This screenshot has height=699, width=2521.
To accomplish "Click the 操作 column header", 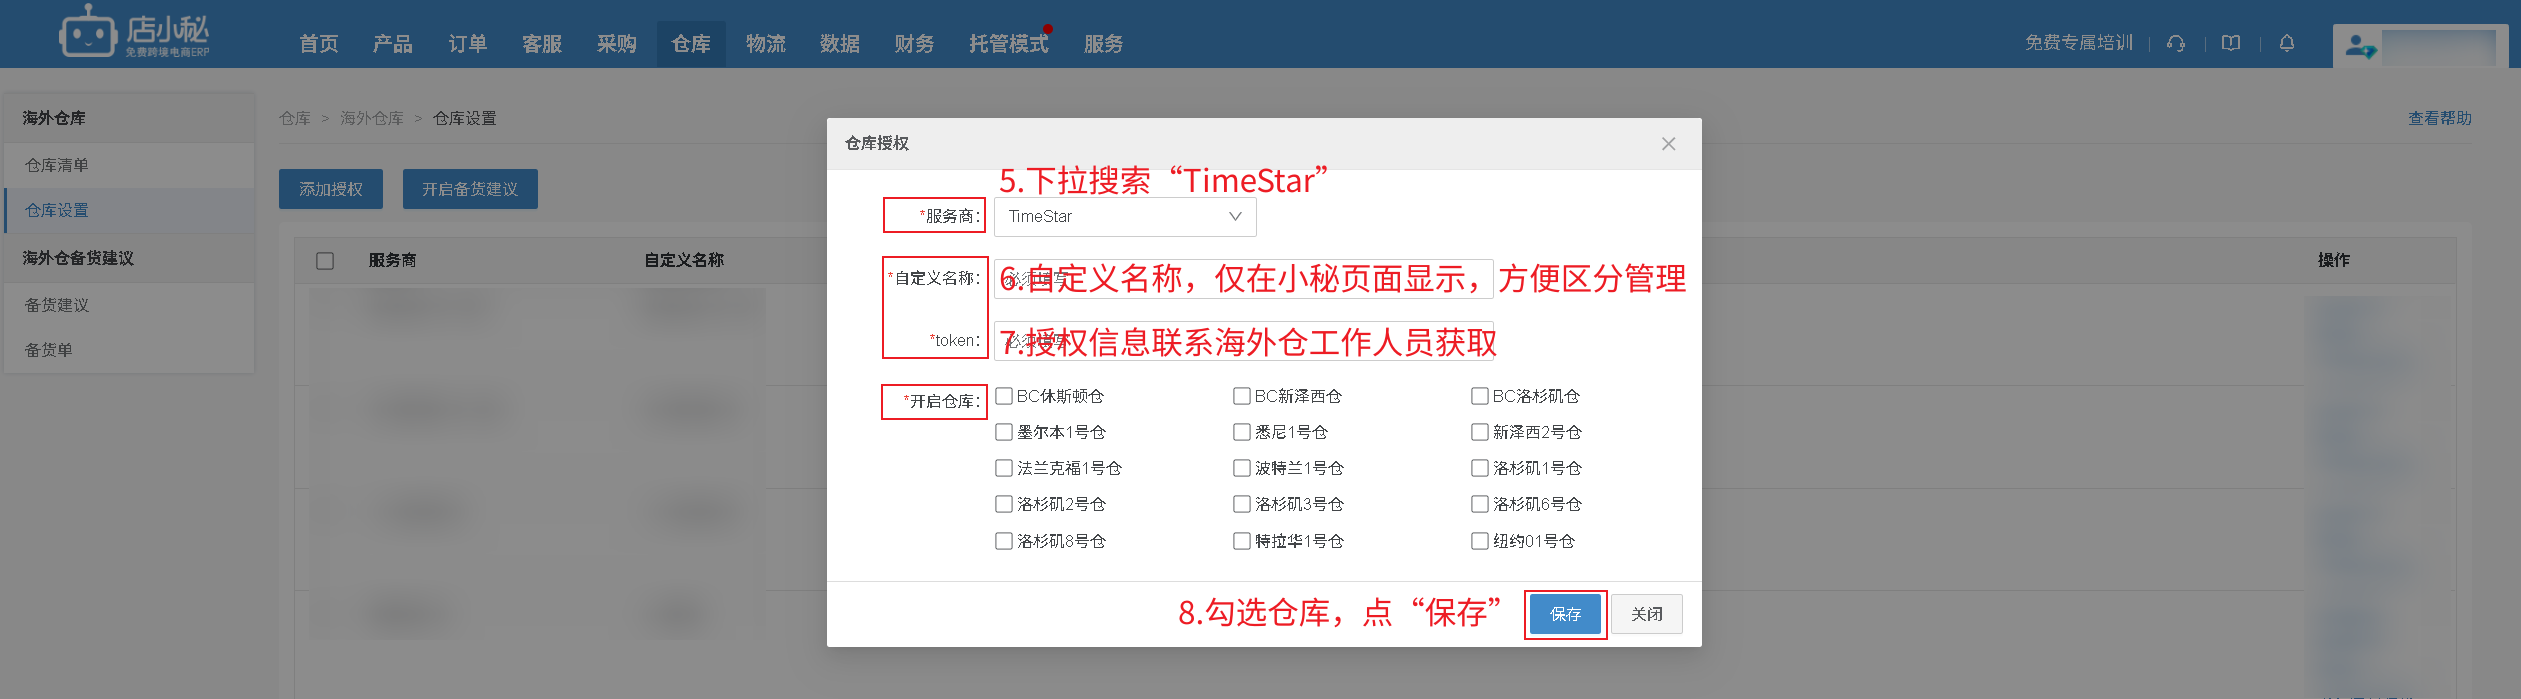I will (2334, 260).
